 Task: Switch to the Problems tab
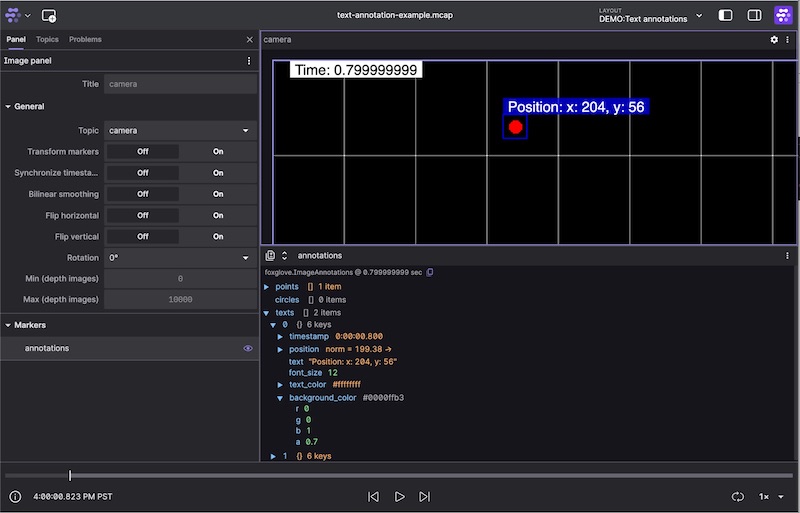pos(85,39)
